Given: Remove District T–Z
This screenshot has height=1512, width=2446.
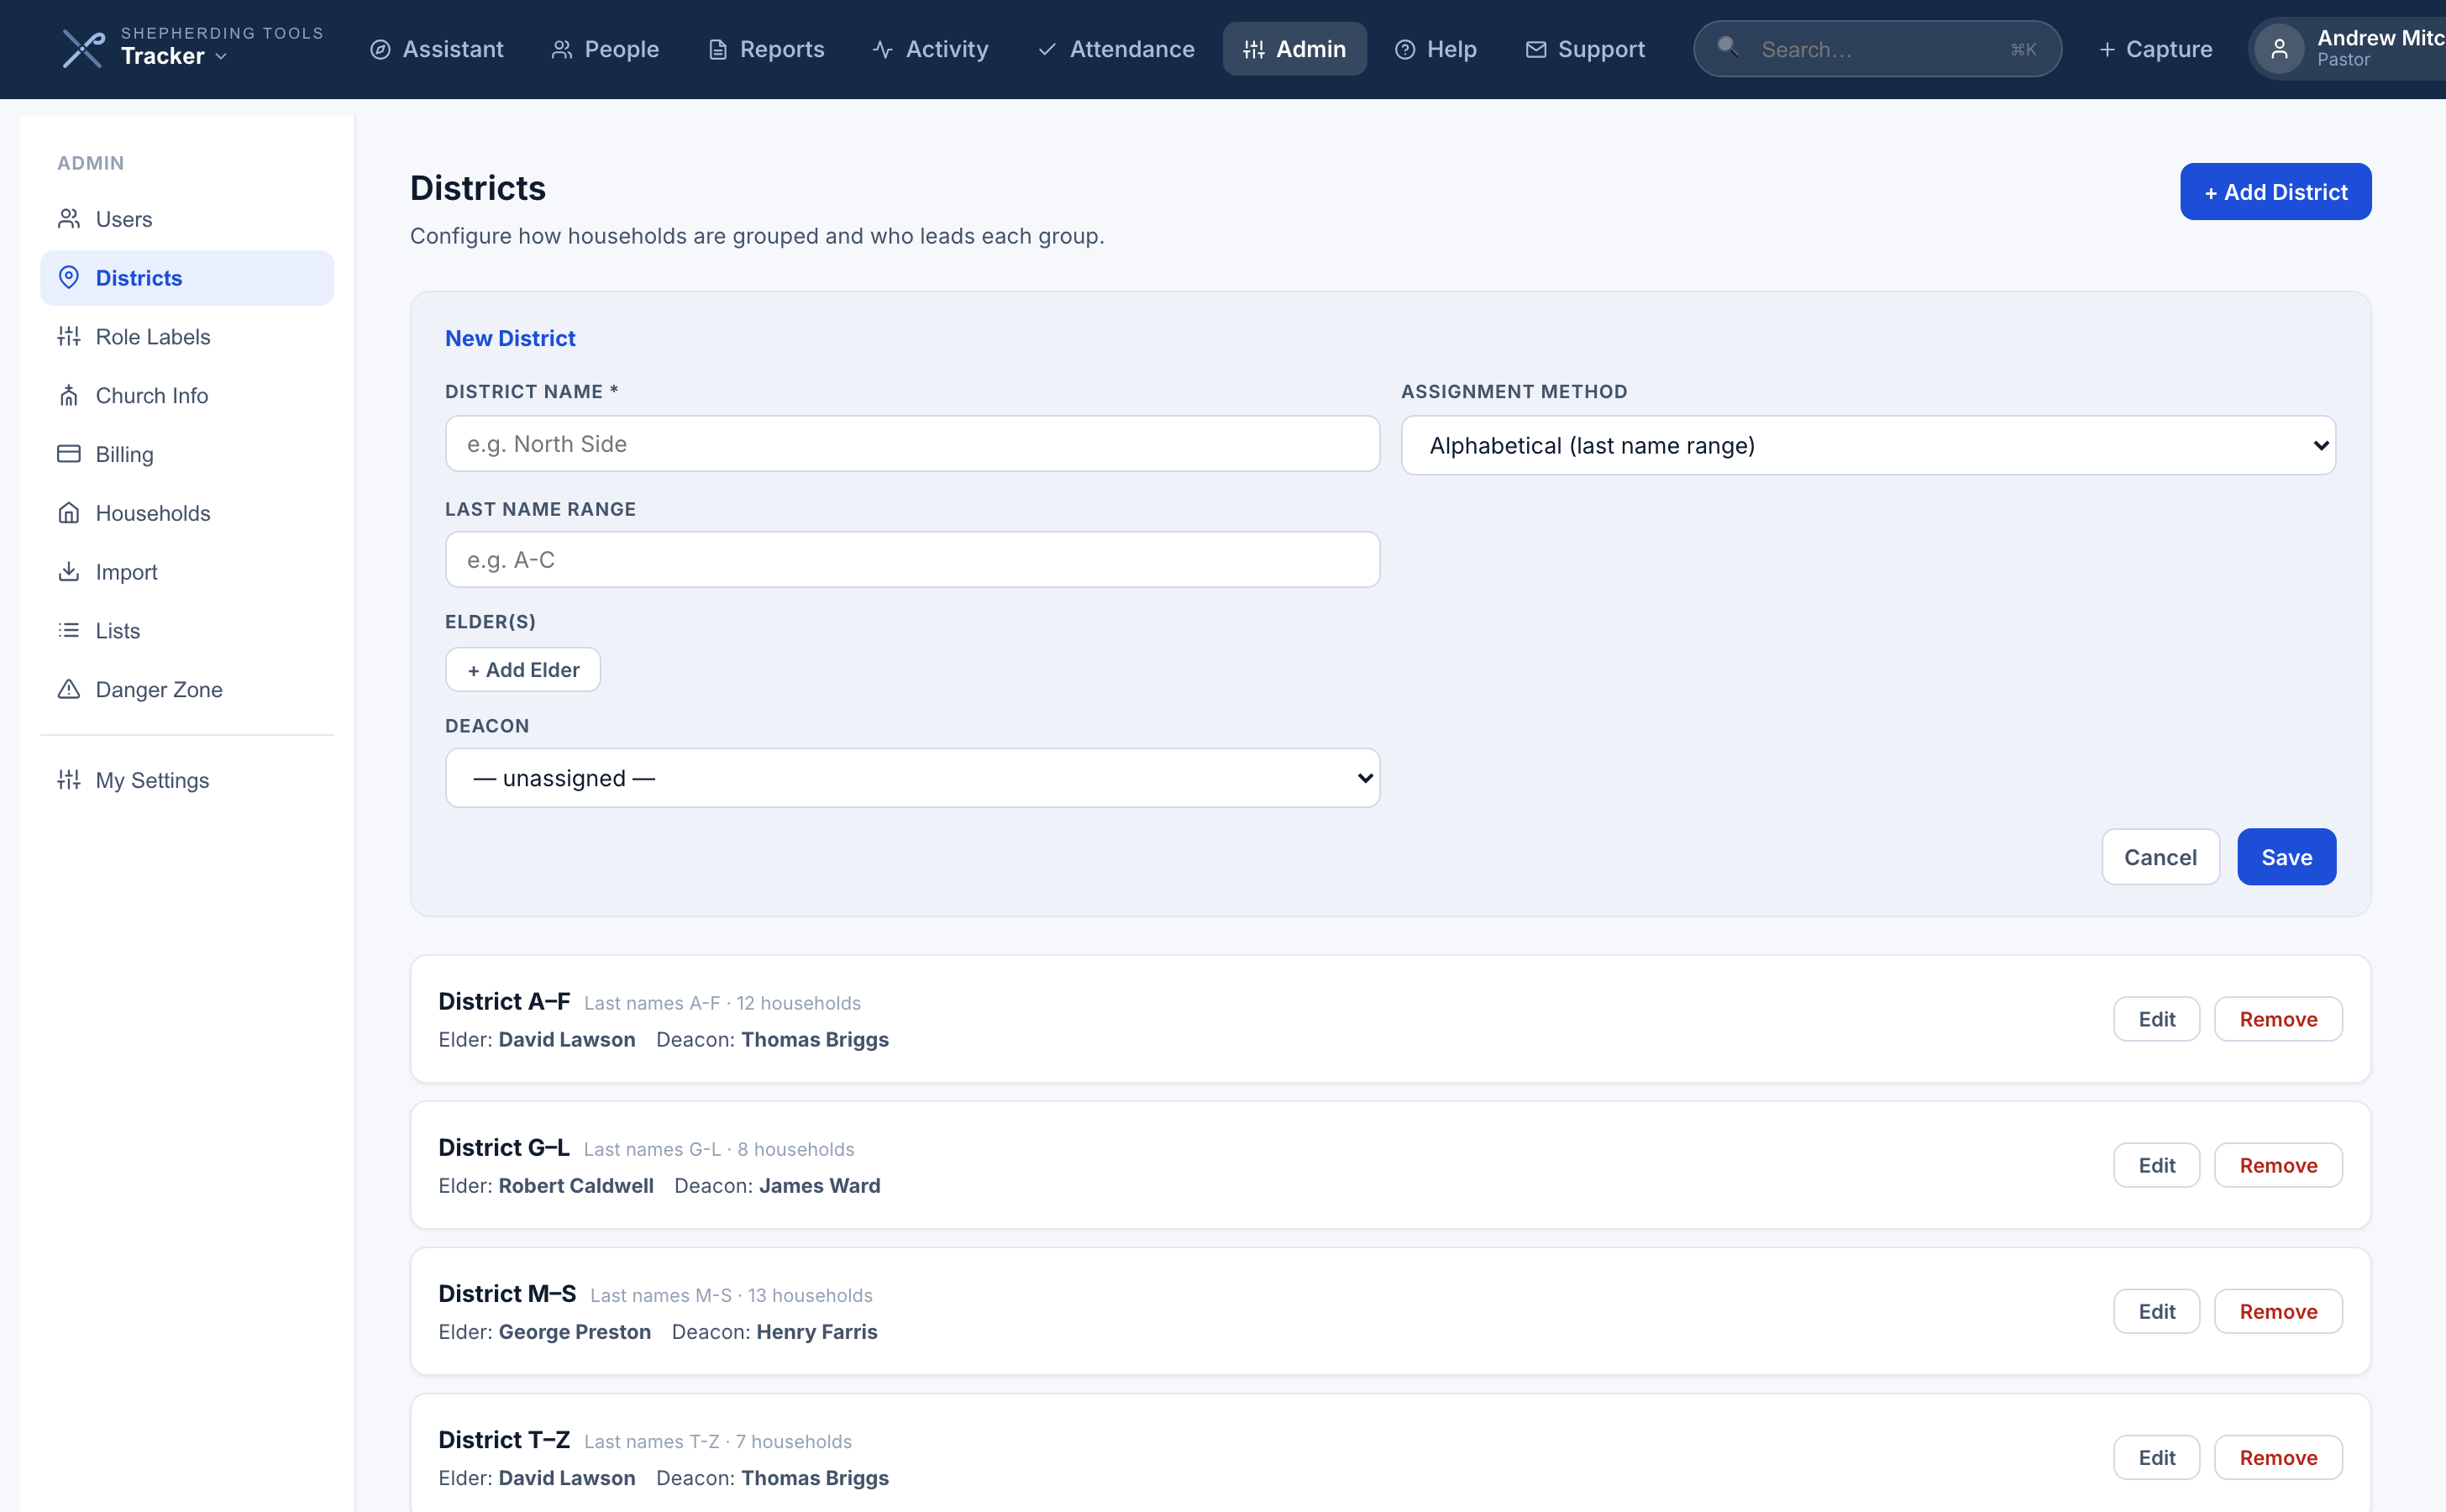Looking at the screenshot, I should click(2277, 1457).
